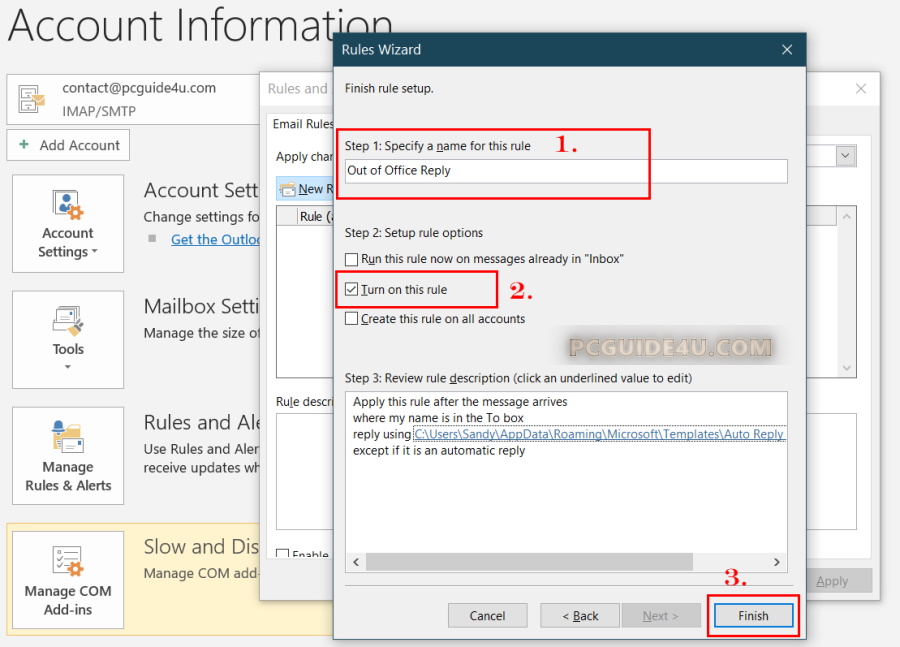Click the New Rule icon
The height and width of the screenshot is (647, 900).
pos(288,189)
